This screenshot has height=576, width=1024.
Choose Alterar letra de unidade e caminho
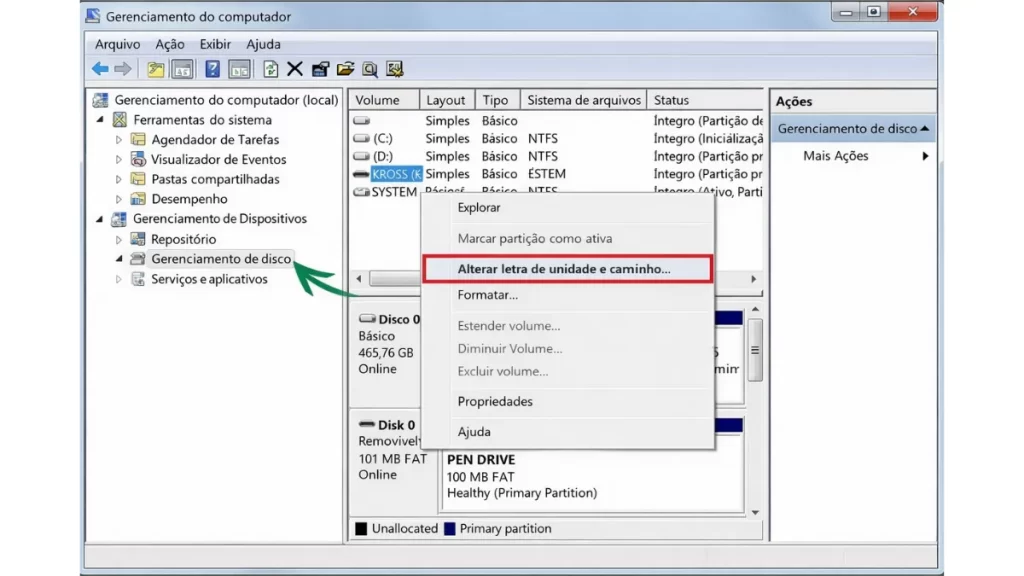tap(566, 269)
